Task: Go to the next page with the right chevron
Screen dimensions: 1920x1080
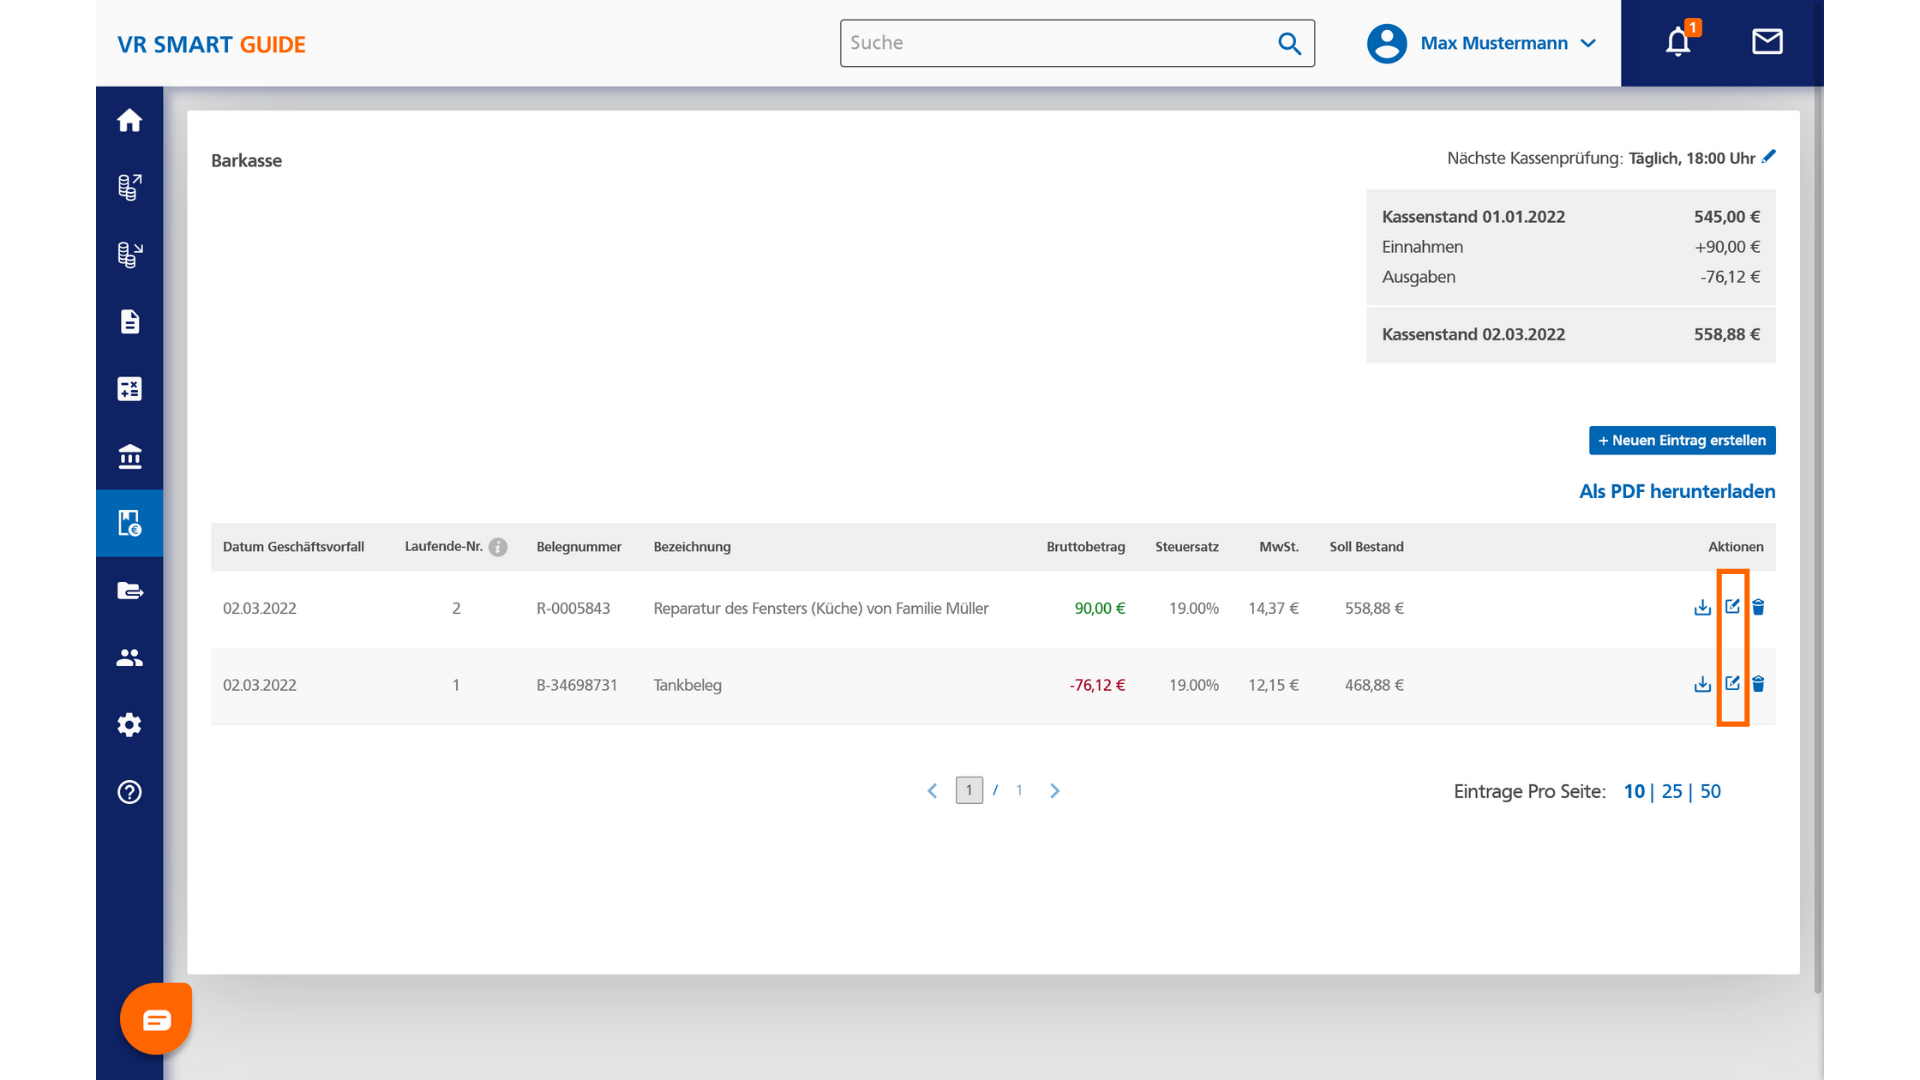Action: coord(1054,791)
